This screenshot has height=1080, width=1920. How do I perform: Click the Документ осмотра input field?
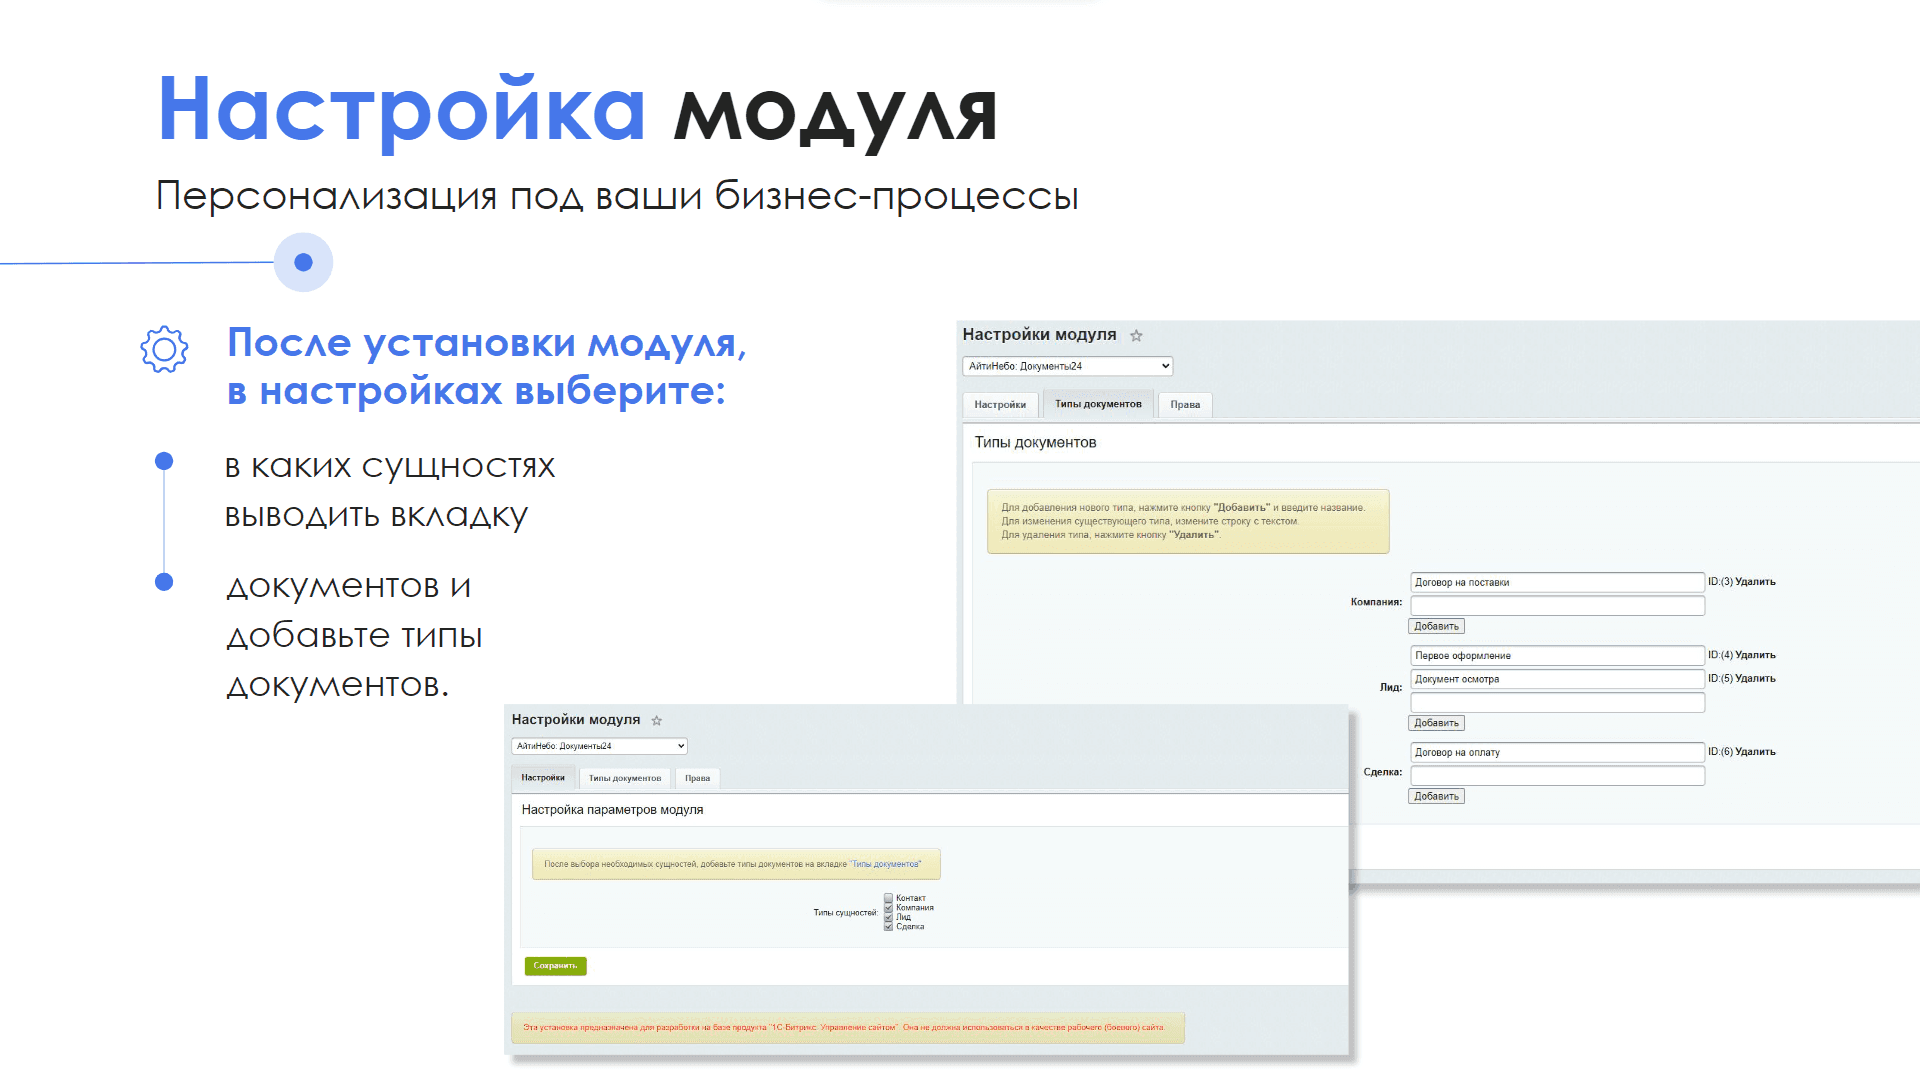tap(1557, 679)
